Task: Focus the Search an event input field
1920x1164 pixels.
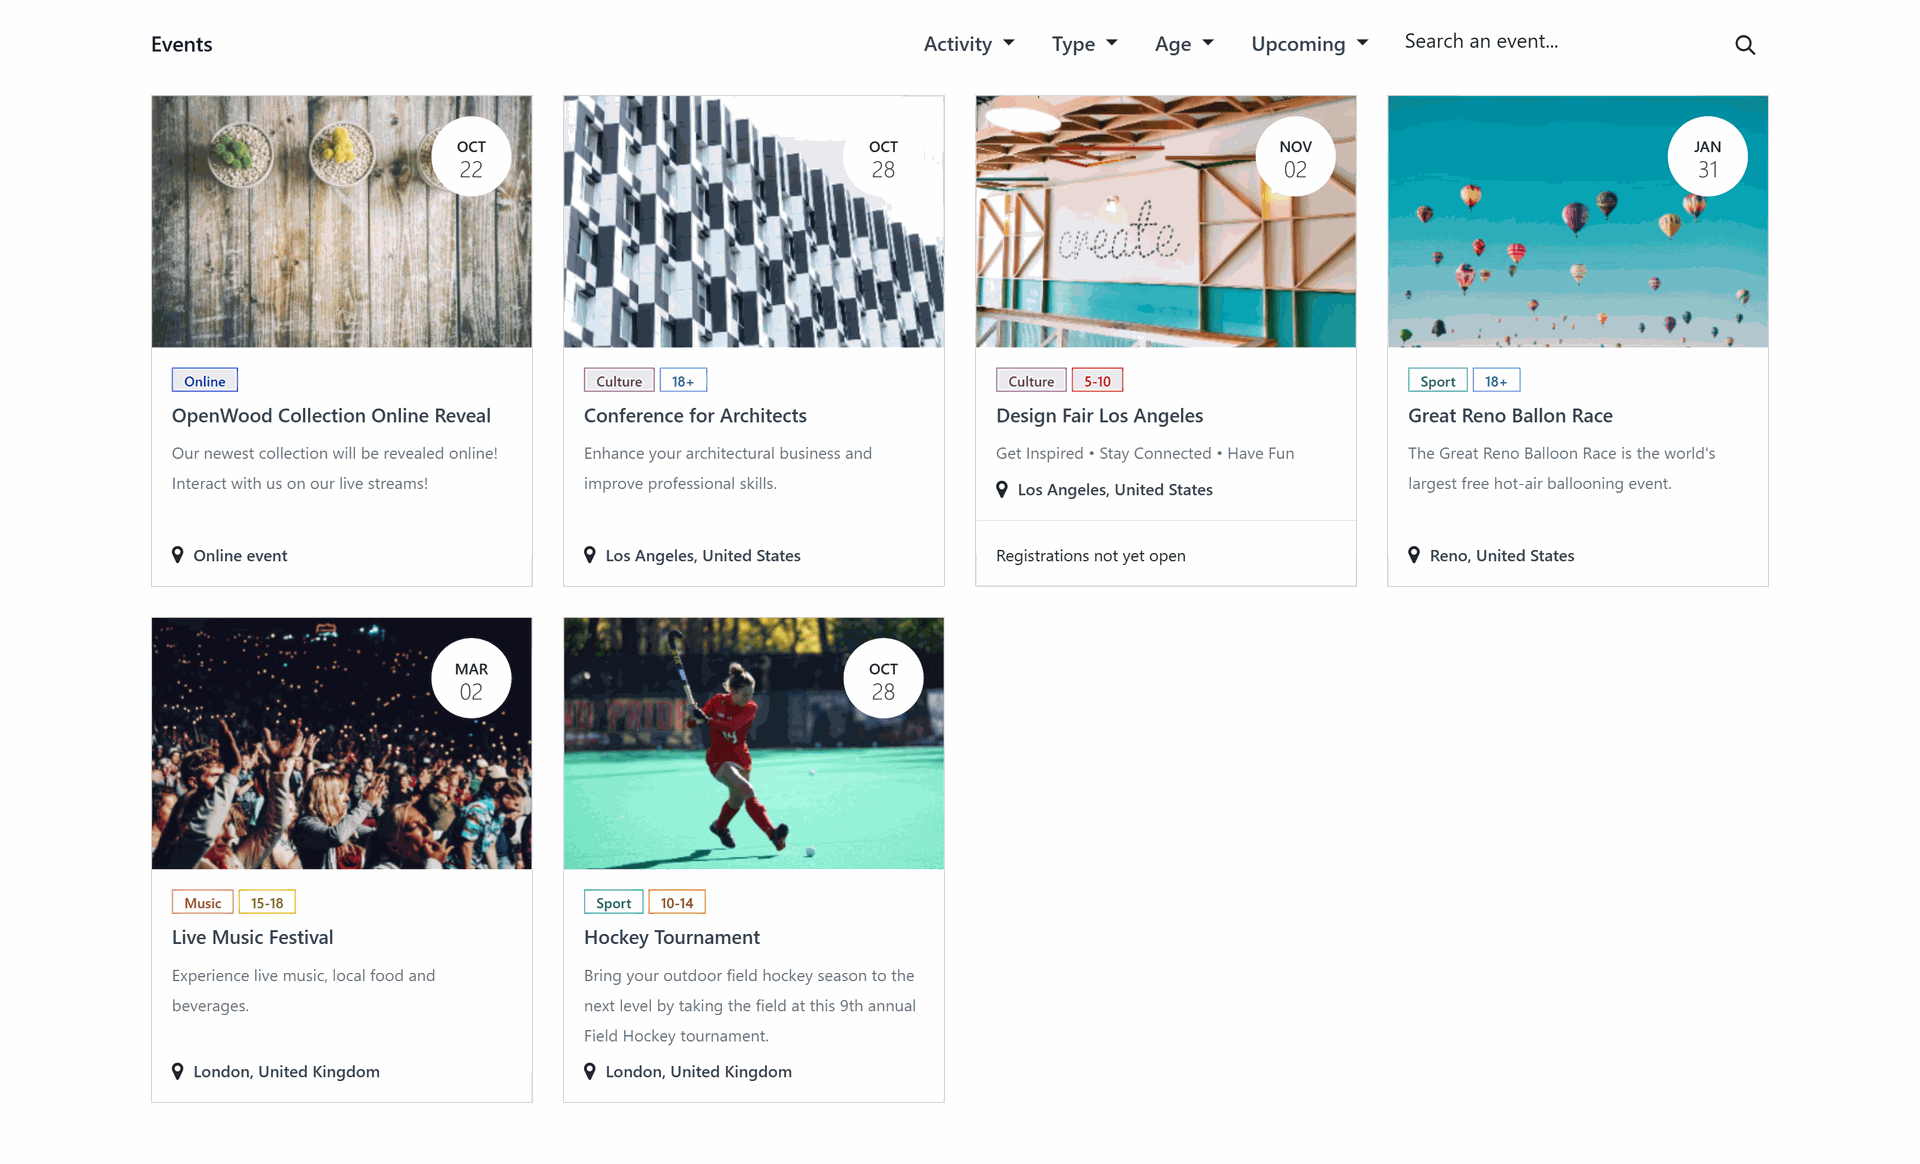Action: (1560, 42)
